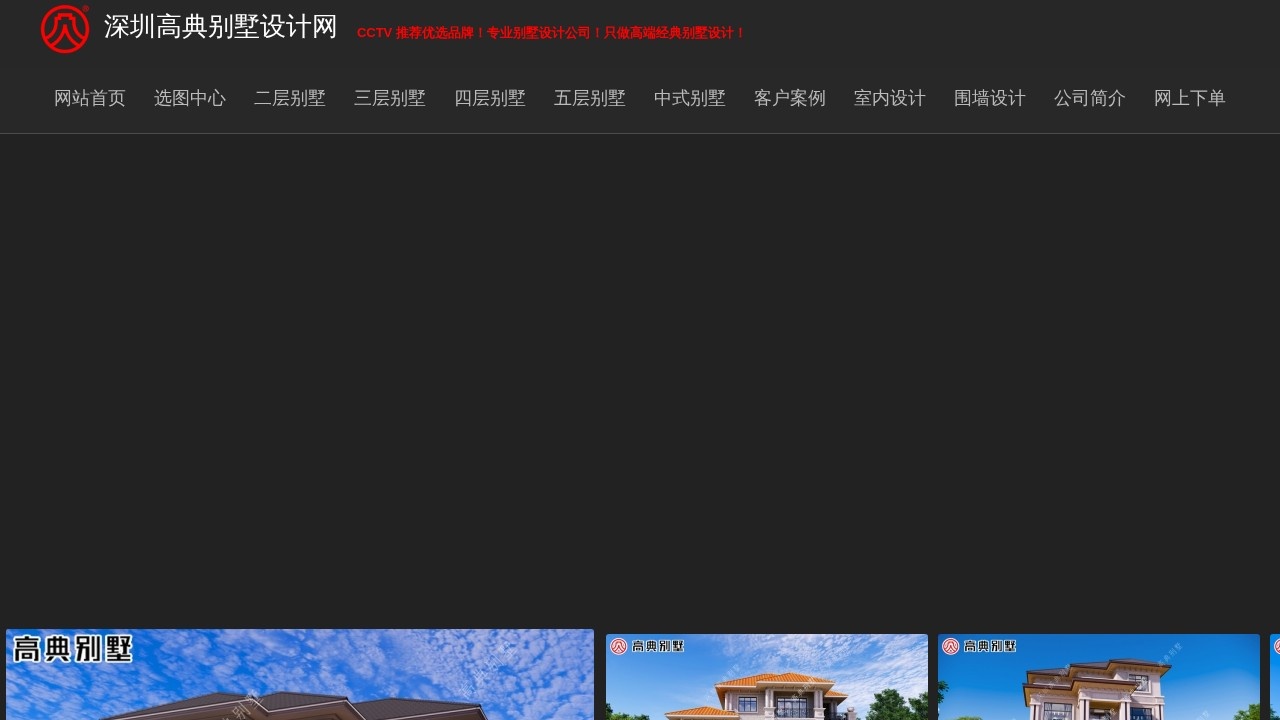1280x720 pixels.
Task: Open the 选图中心 menu item
Action: coord(190,98)
